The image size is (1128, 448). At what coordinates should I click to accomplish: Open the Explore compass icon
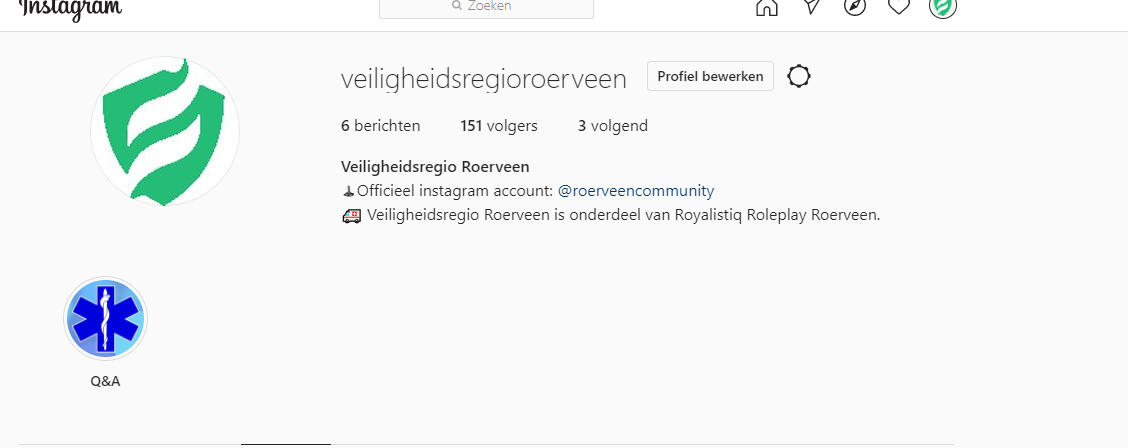tap(855, 6)
